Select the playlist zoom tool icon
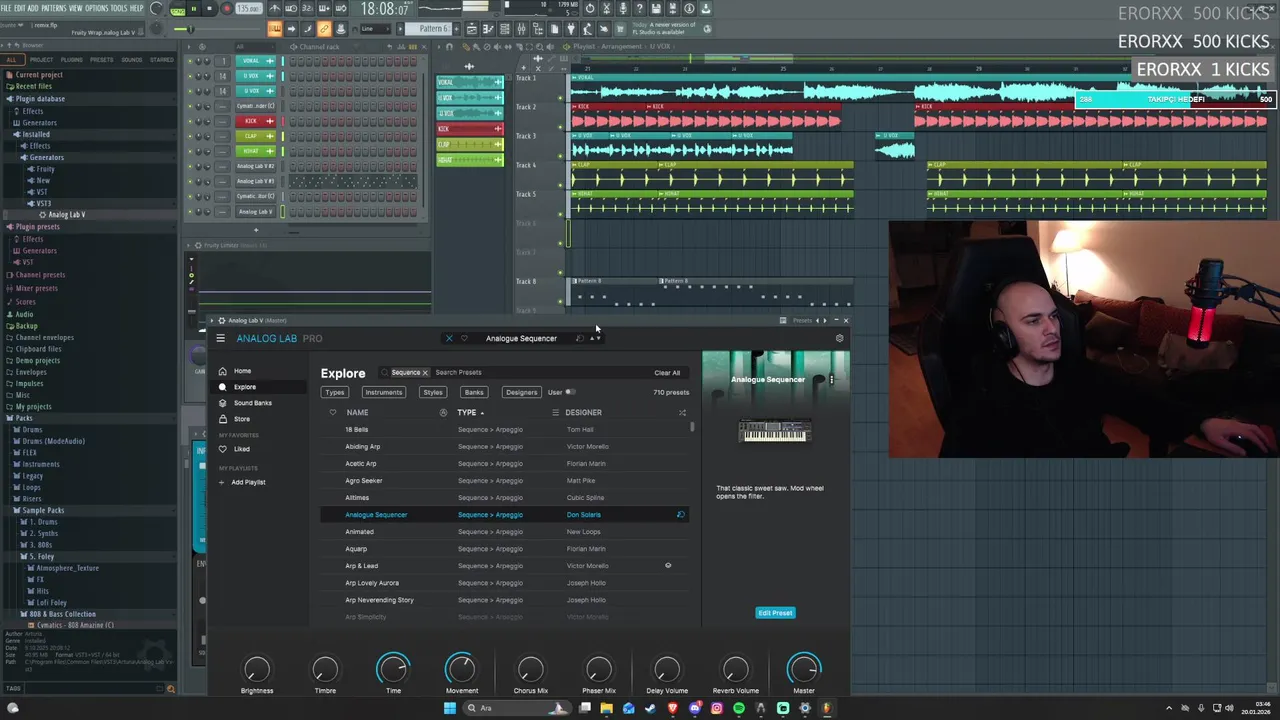 540,47
